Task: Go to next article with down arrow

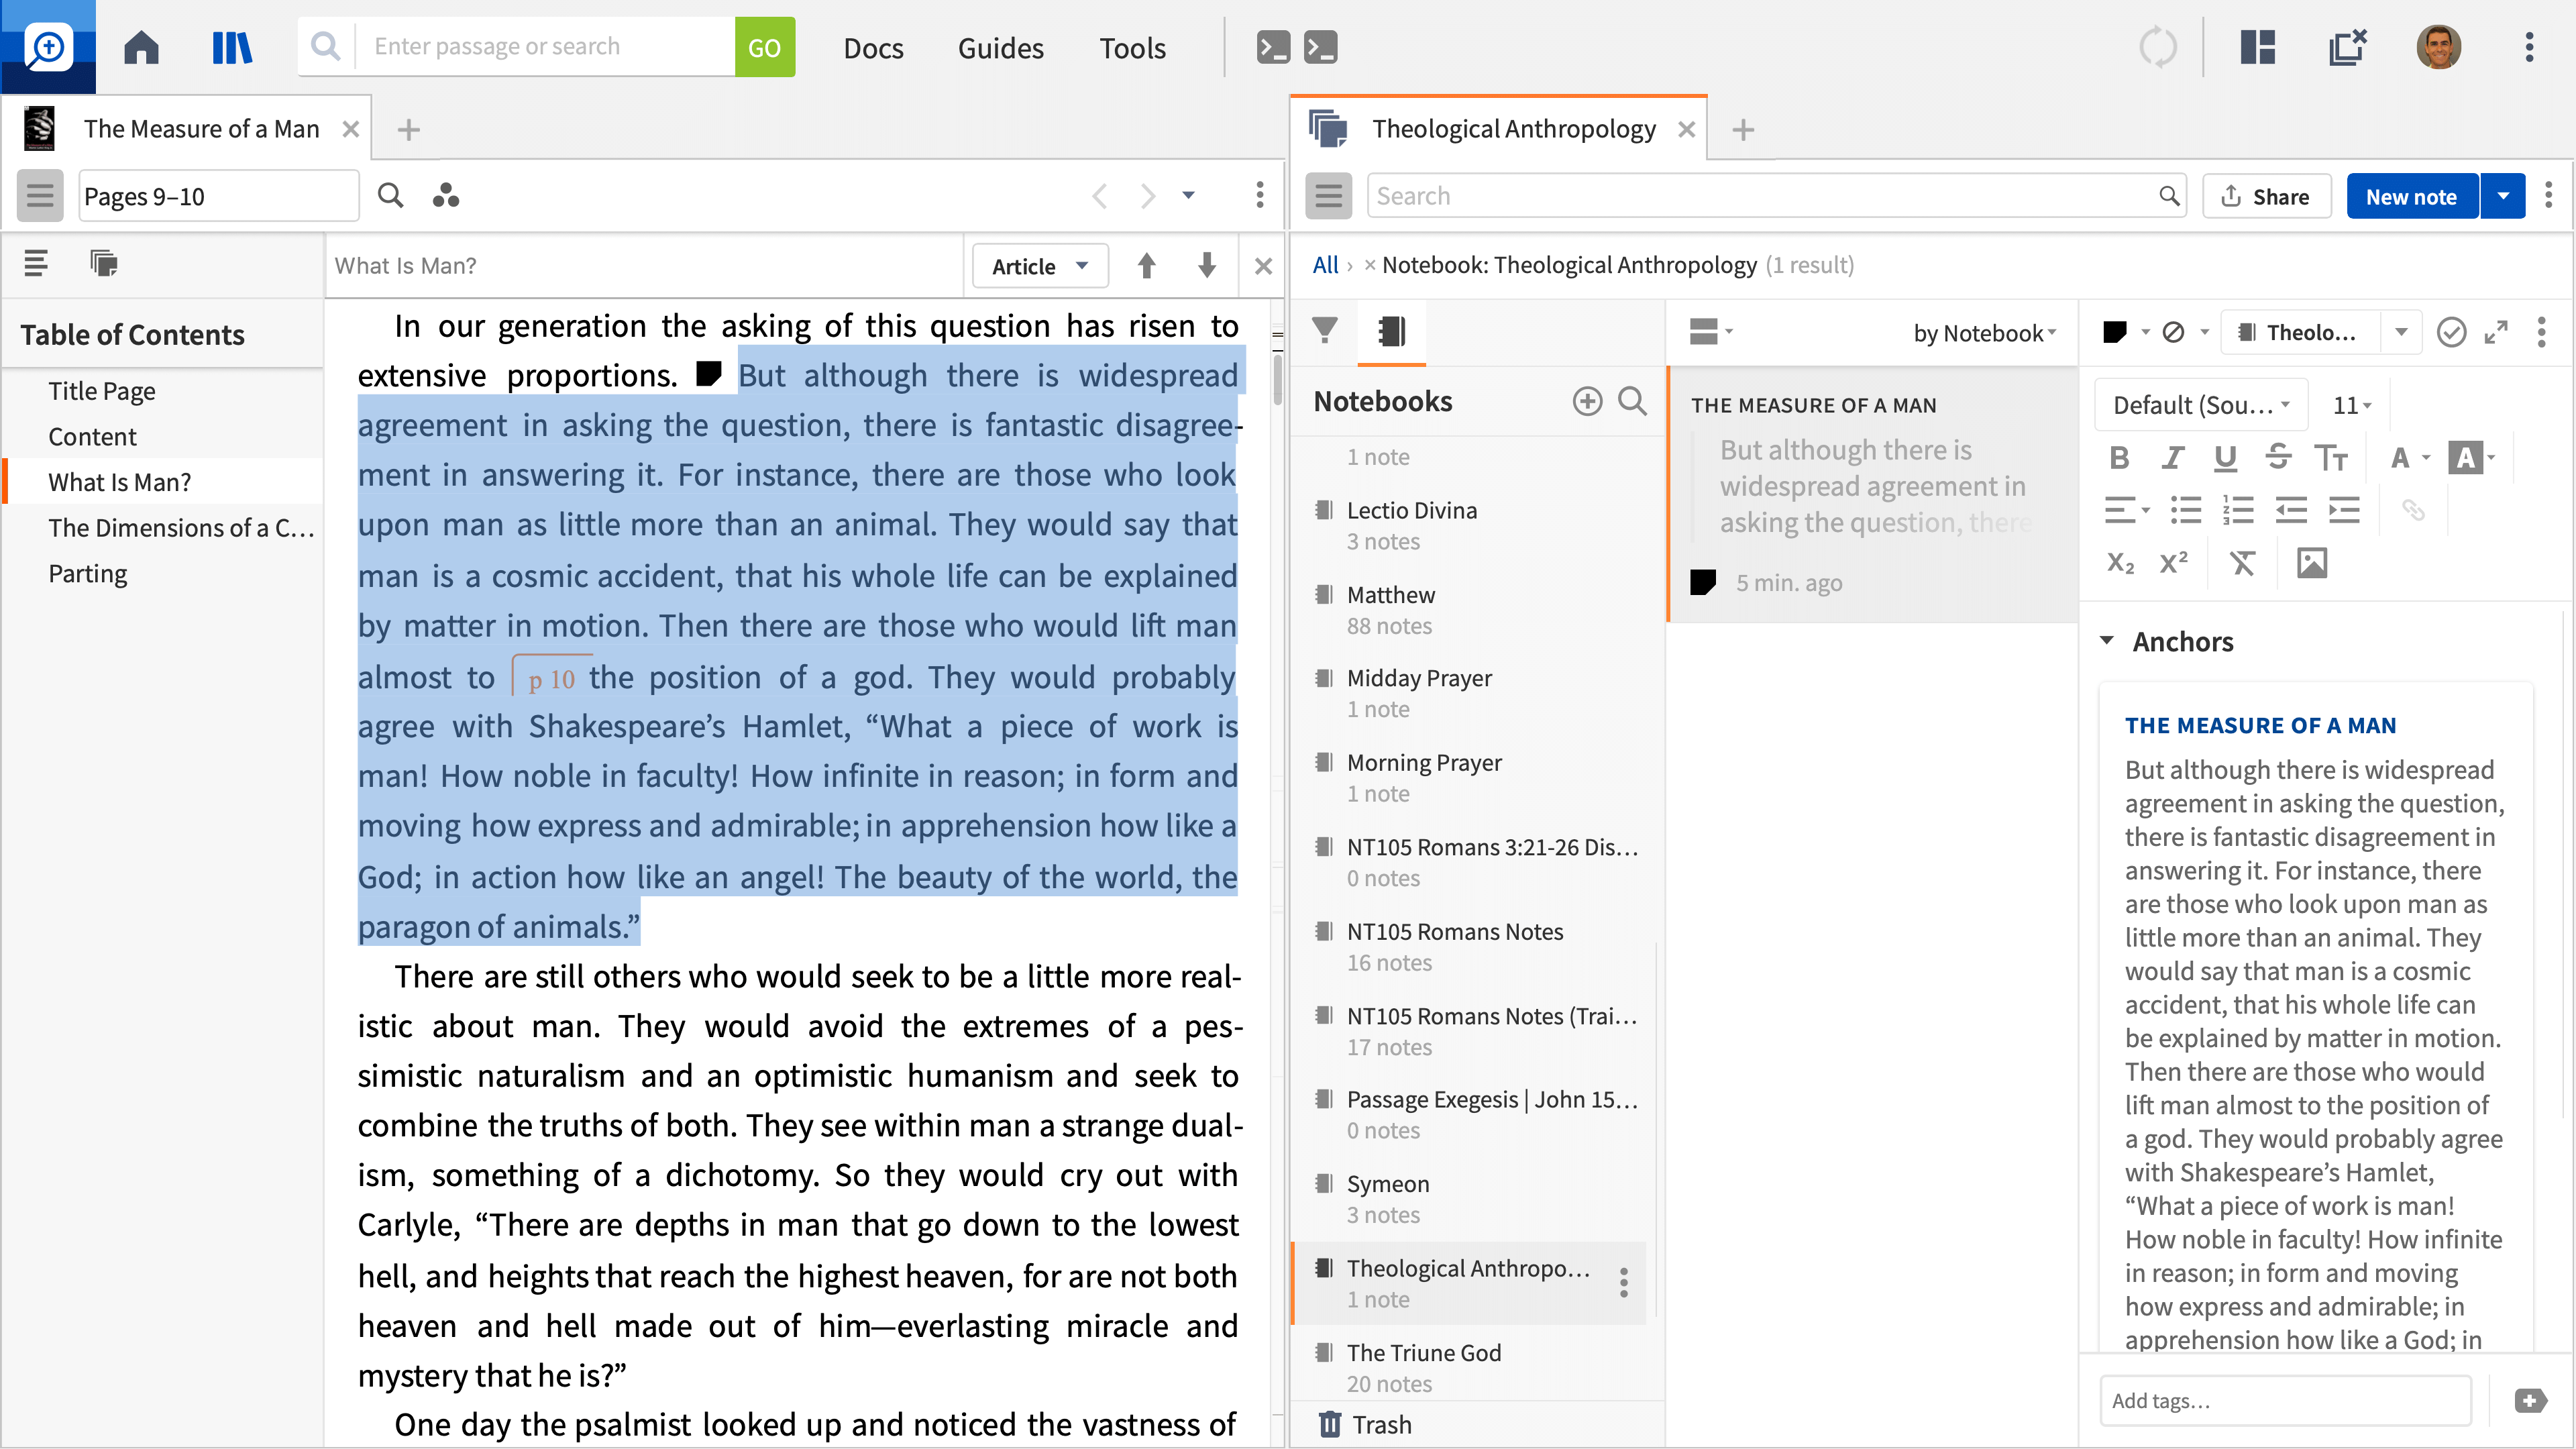Action: (1207, 266)
